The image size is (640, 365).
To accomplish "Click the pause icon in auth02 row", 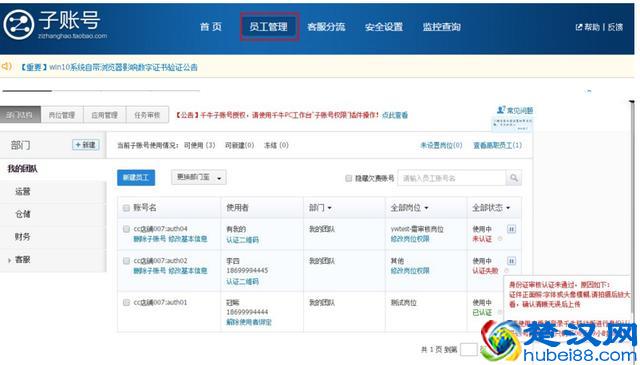I will click(511, 261).
